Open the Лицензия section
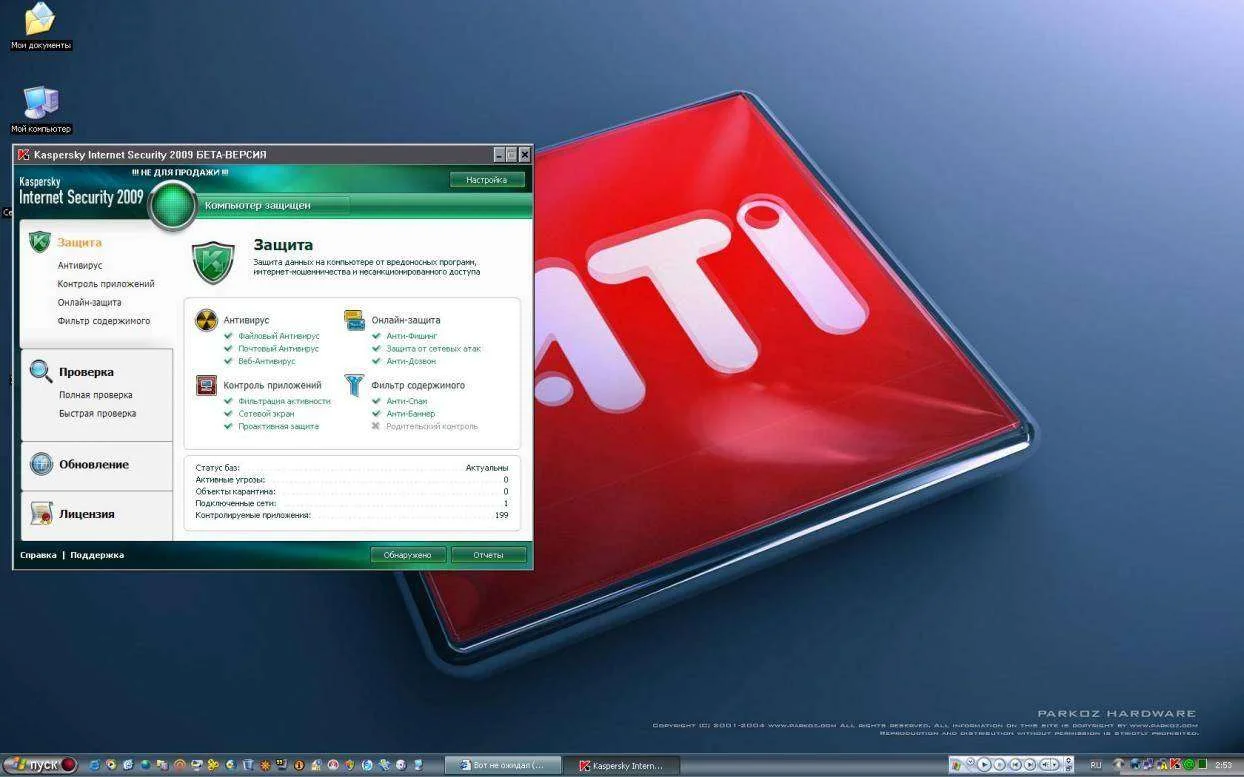This screenshot has width=1244, height=777. click(x=87, y=514)
